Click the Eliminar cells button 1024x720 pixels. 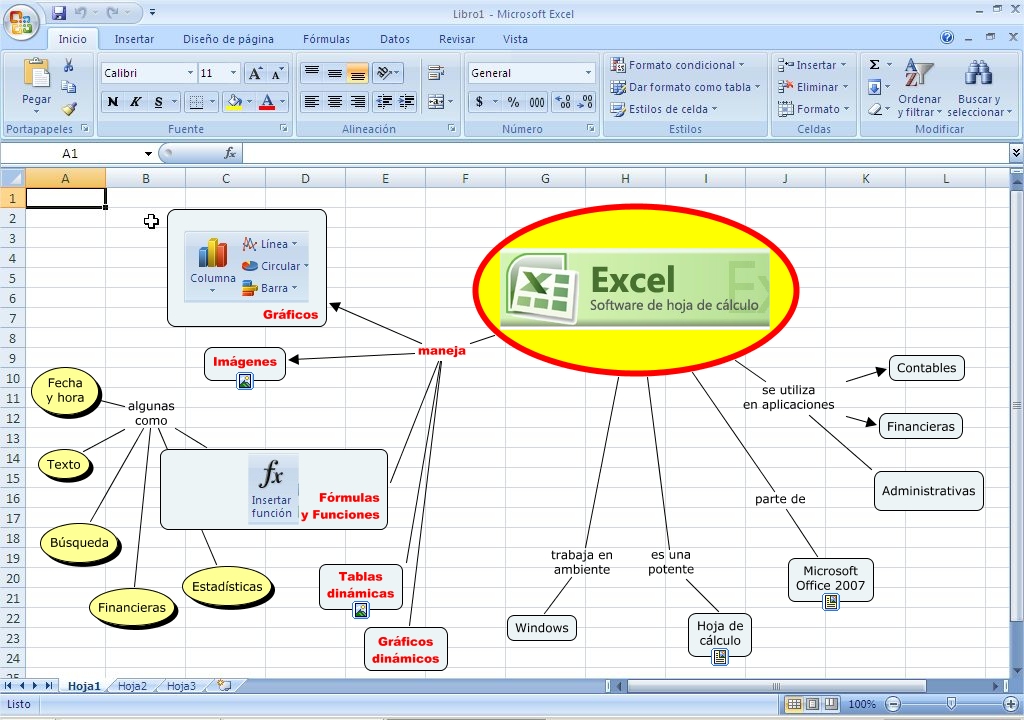[812, 87]
